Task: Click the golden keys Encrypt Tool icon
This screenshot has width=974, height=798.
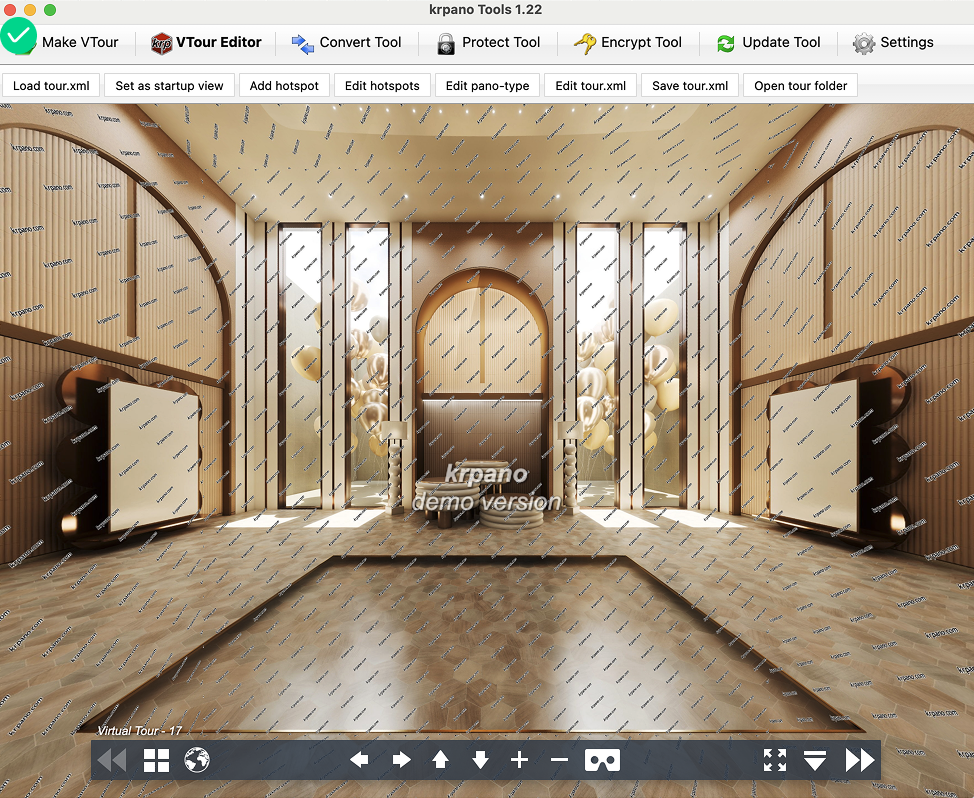Action: tap(584, 43)
